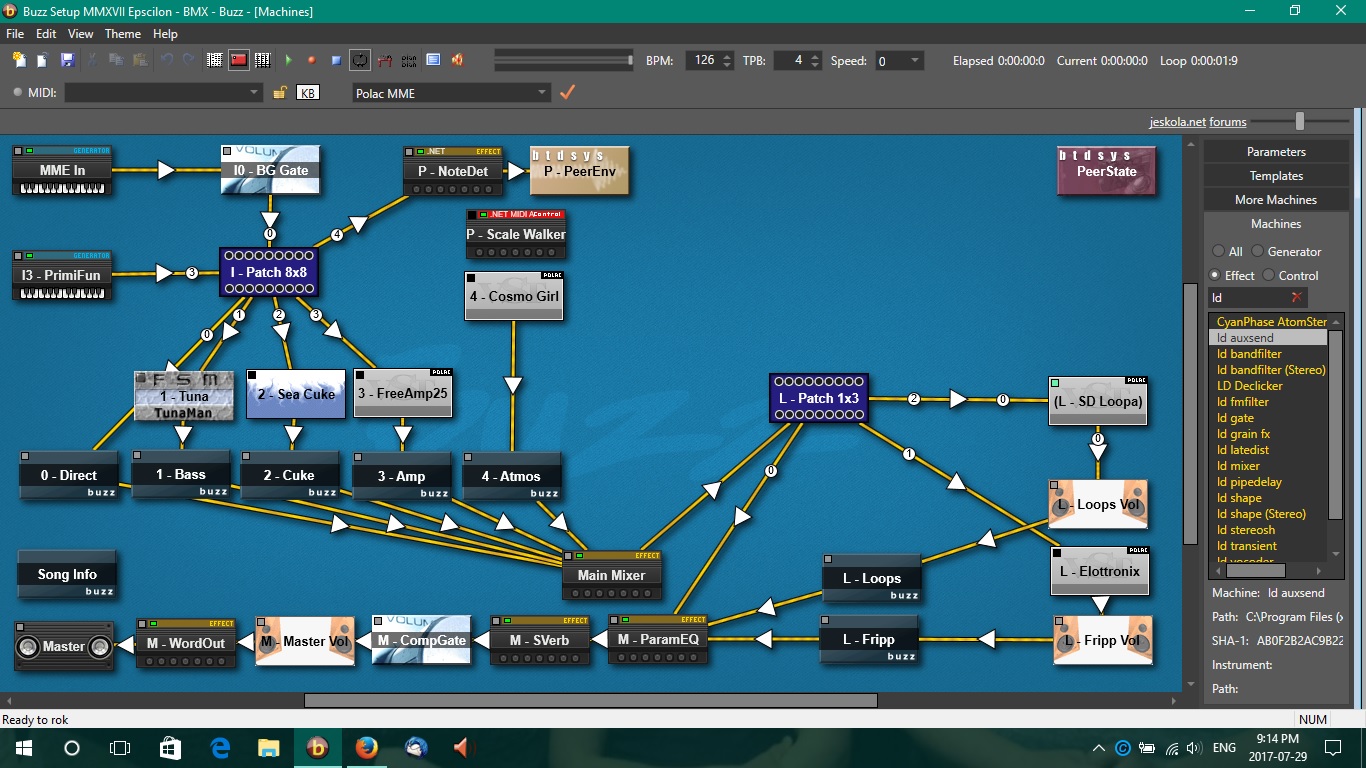Click the Save file toolbar icon
The image size is (1366, 768).
67,60
